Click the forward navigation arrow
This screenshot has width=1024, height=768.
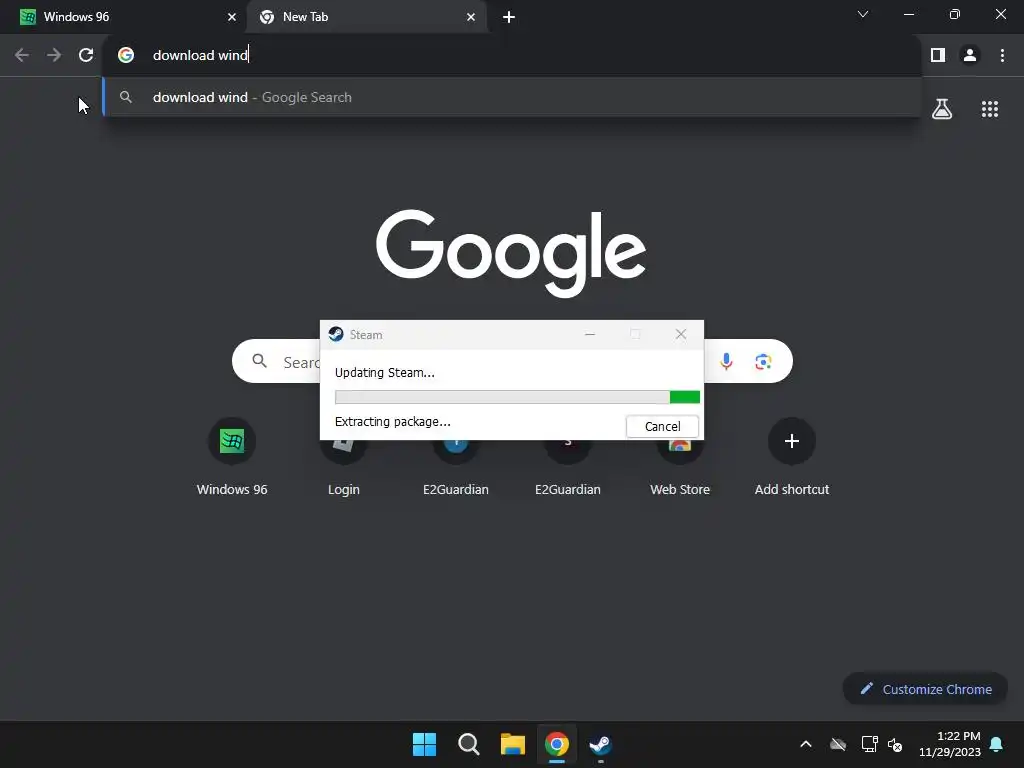pos(54,56)
